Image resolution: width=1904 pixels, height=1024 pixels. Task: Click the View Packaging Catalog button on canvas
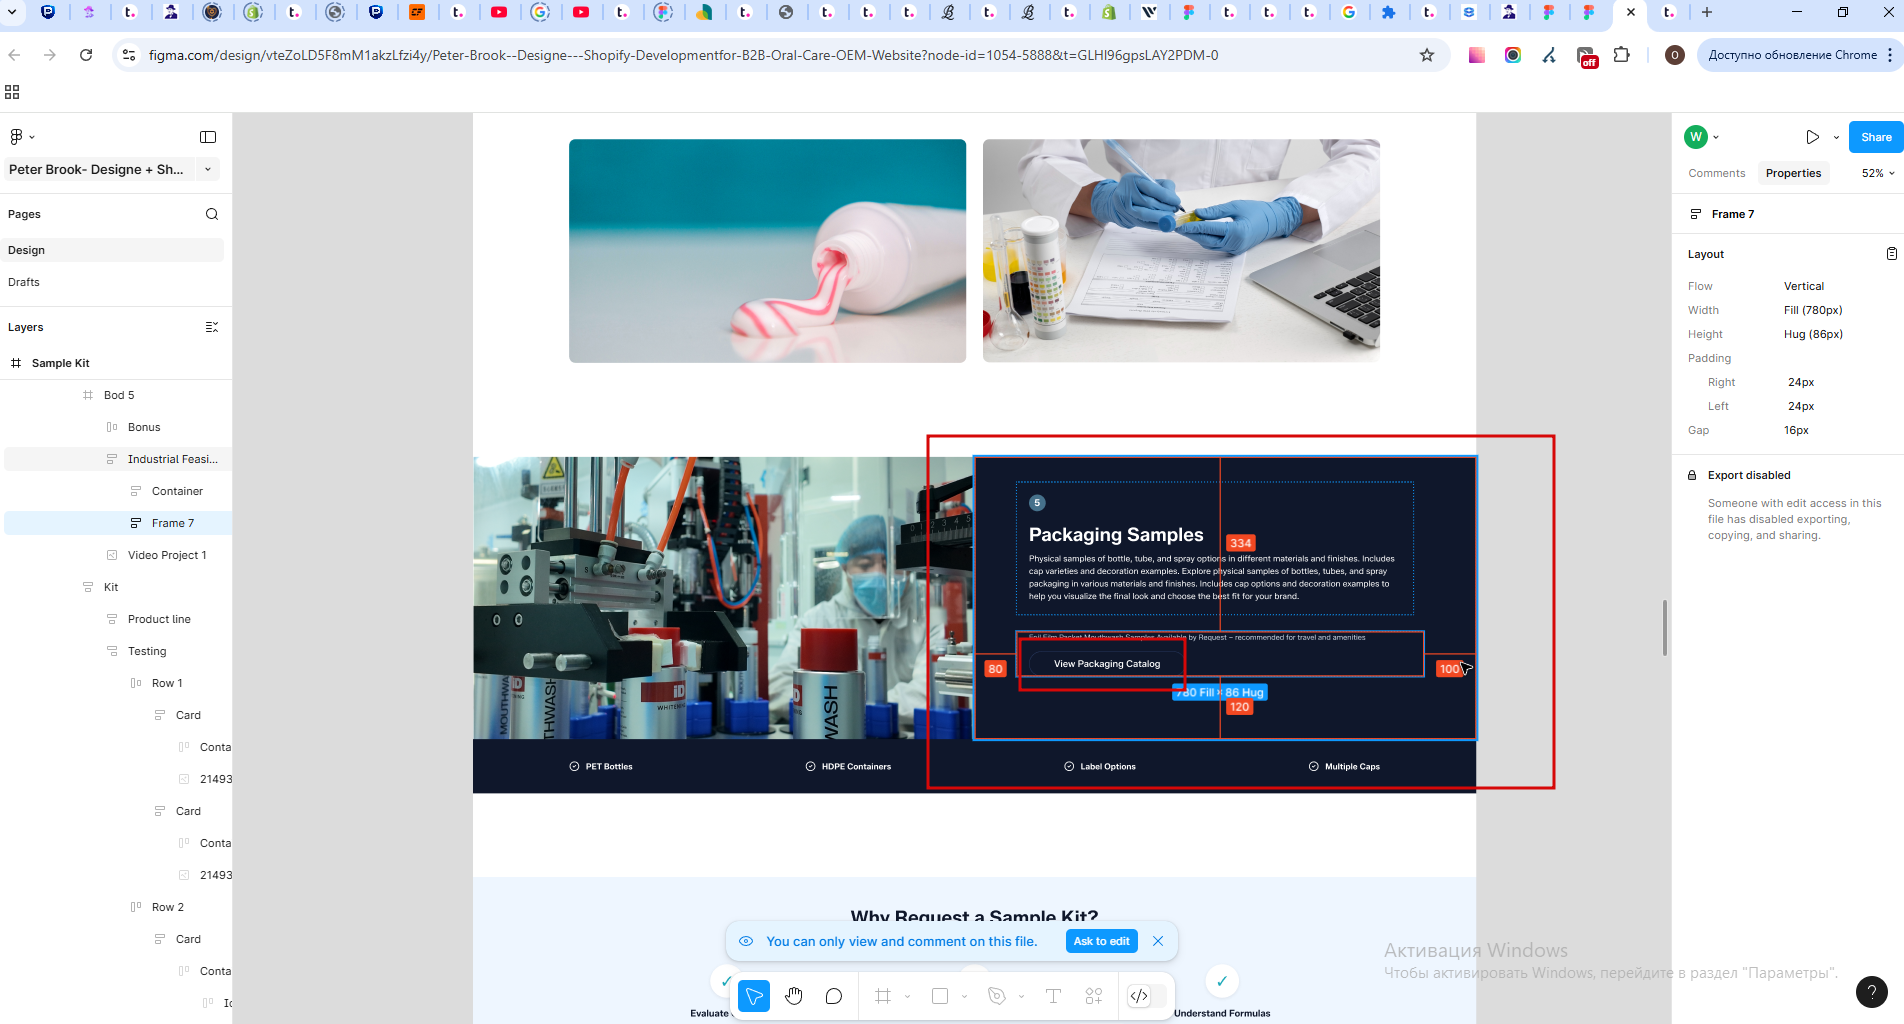tap(1107, 664)
